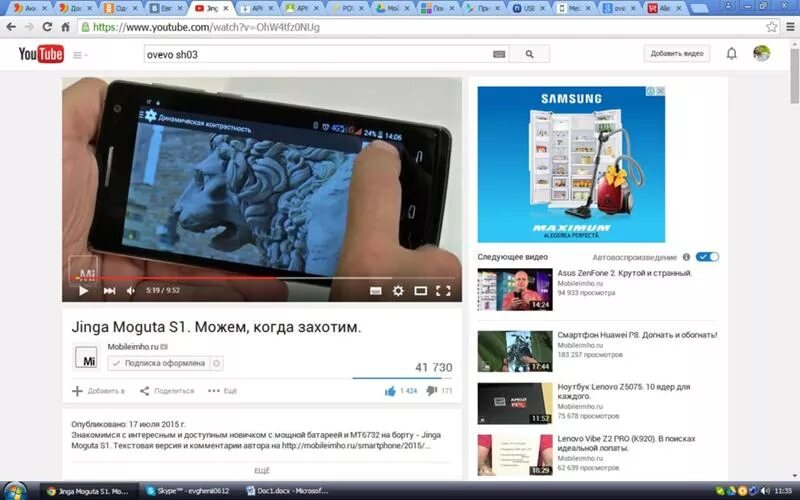Click the YouTube logo
Screen dimensions: 800x500
click(x=41, y=54)
